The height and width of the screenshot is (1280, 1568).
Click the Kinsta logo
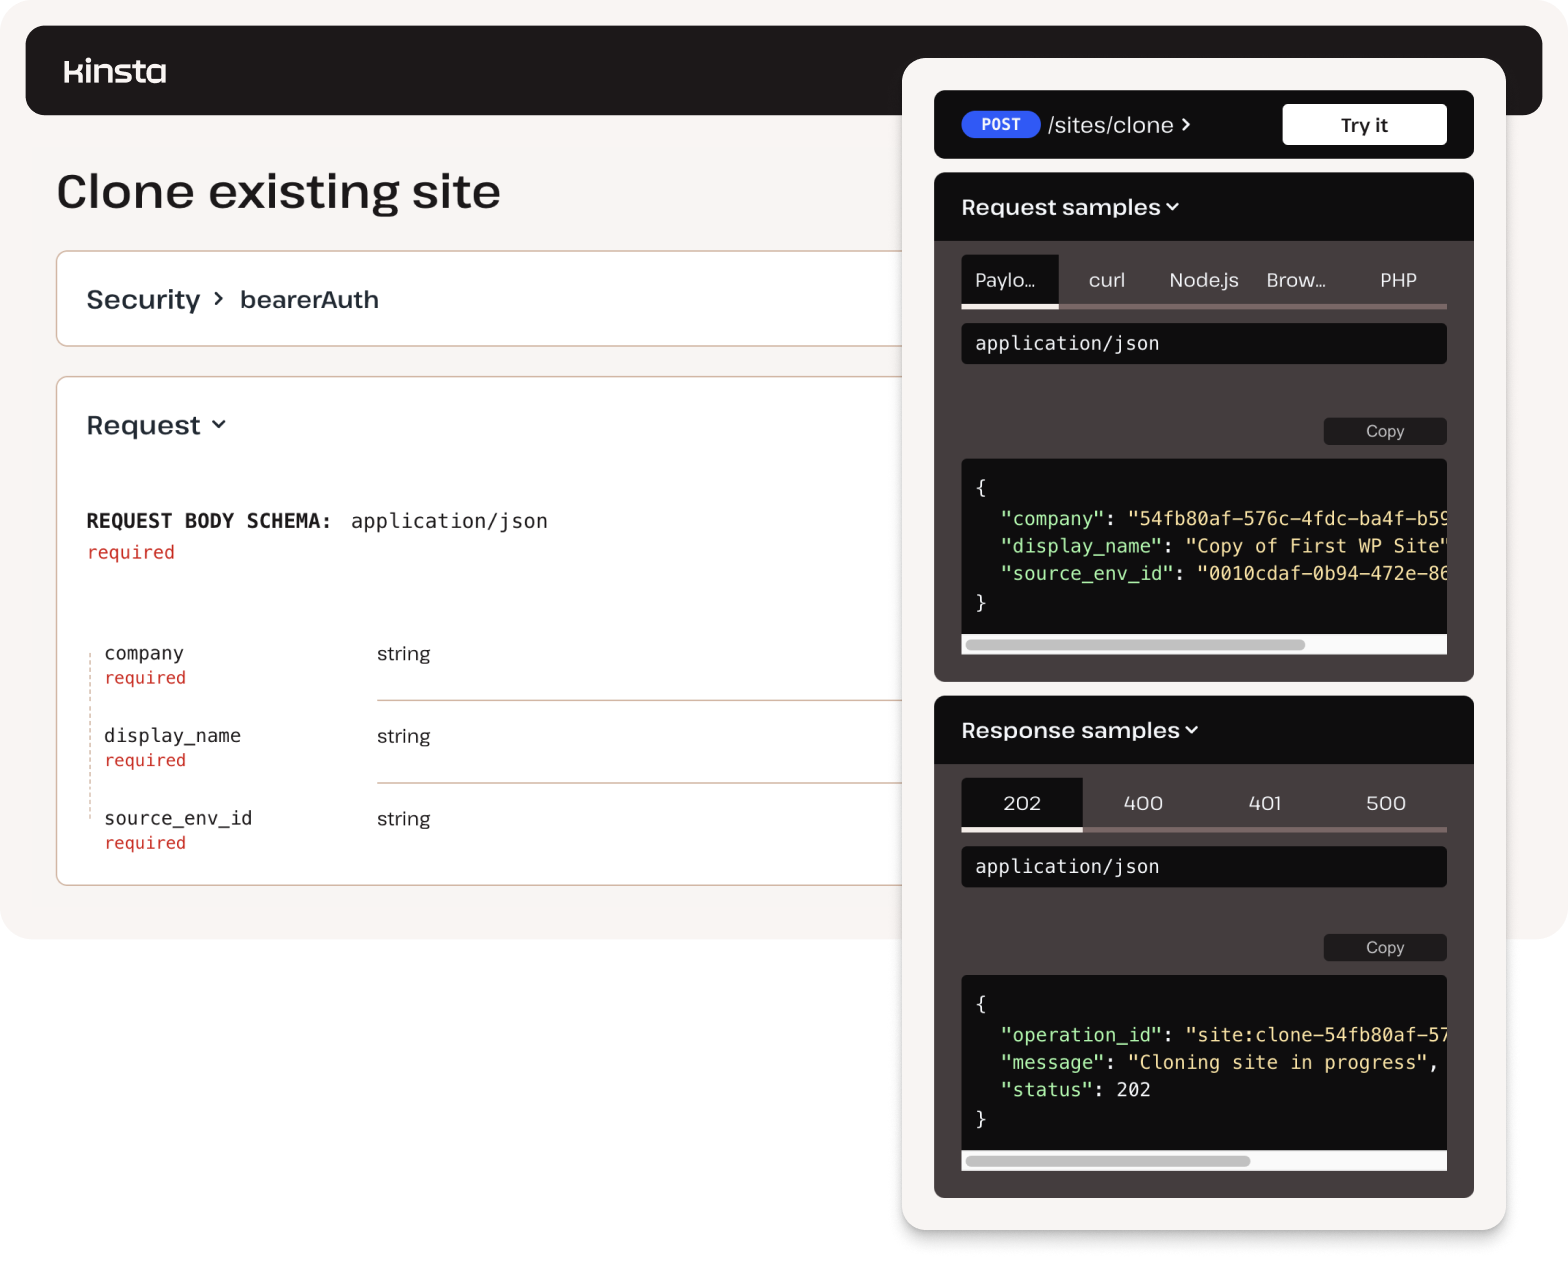(x=115, y=71)
